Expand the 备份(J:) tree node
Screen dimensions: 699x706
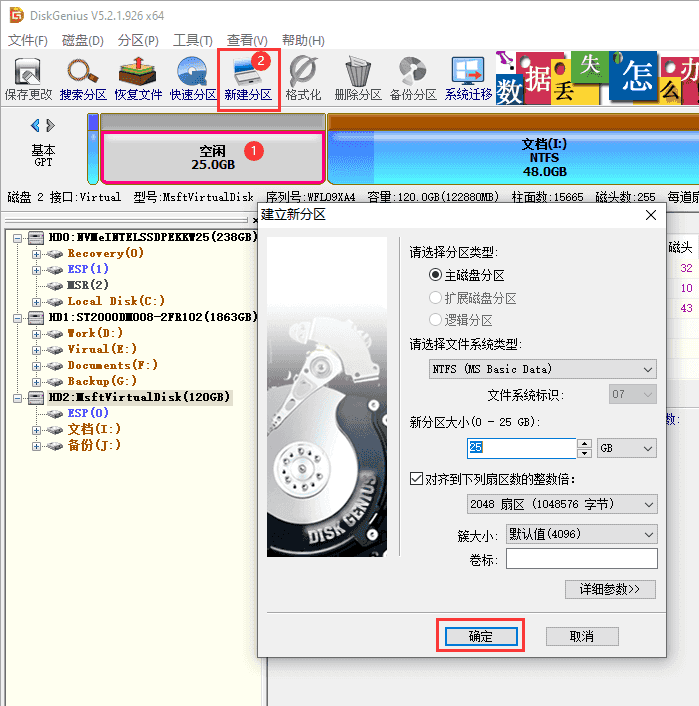click(x=36, y=446)
